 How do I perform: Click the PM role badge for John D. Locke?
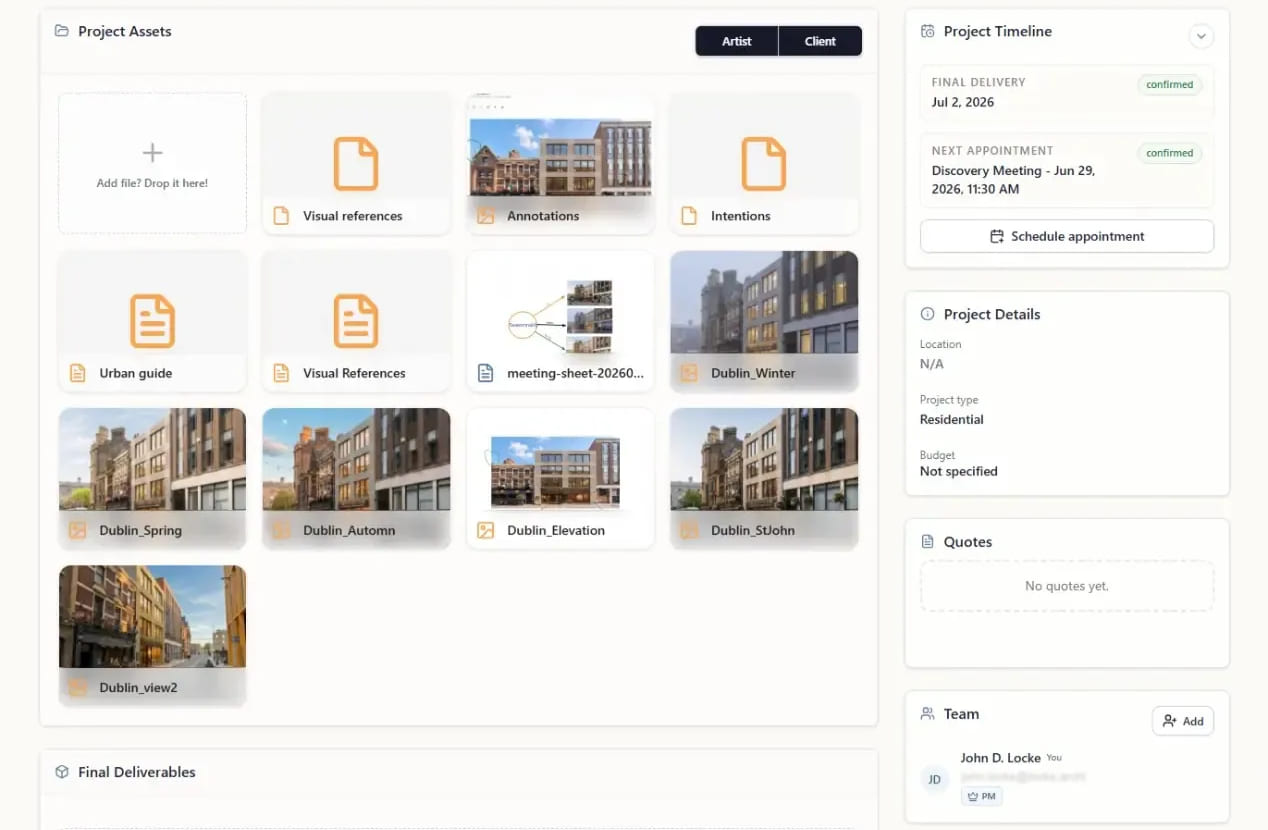pyautogui.click(x=982, y=796)
